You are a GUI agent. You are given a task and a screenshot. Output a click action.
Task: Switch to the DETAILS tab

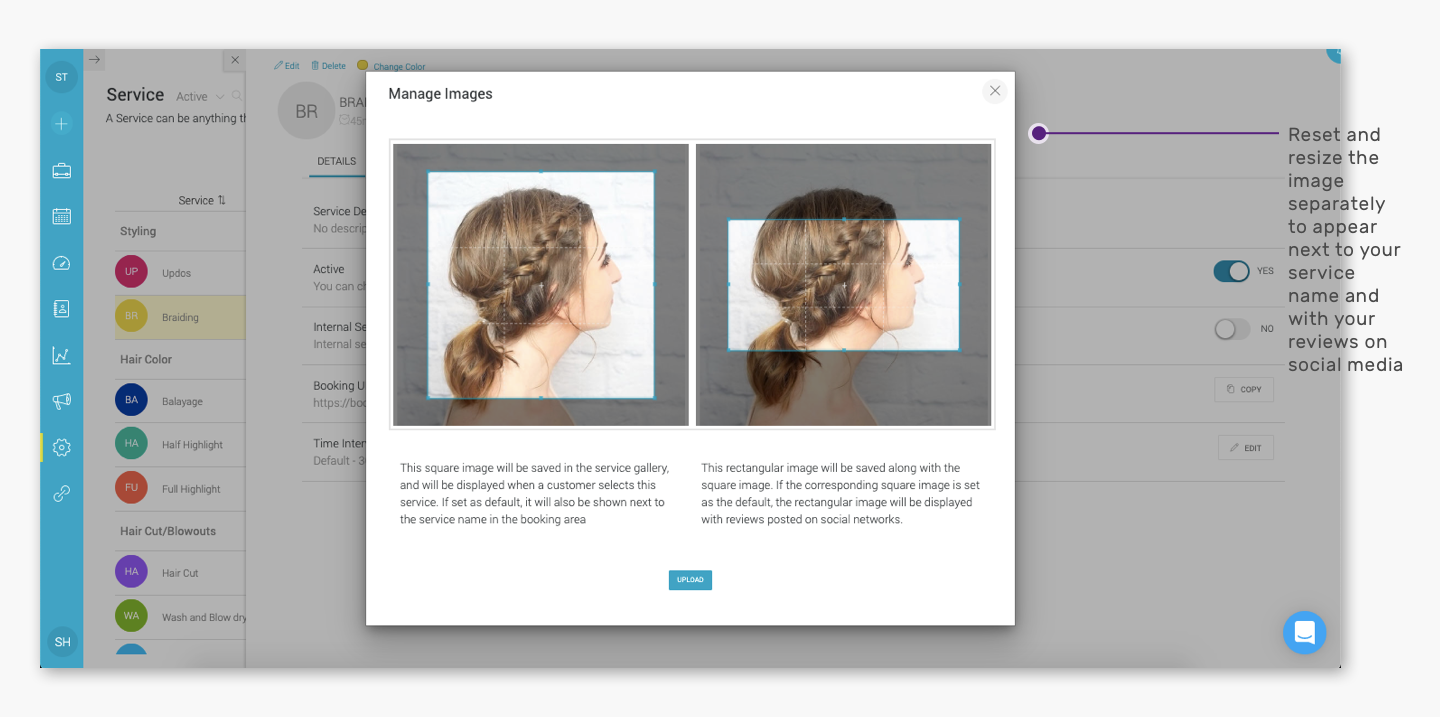coord(337,161)
